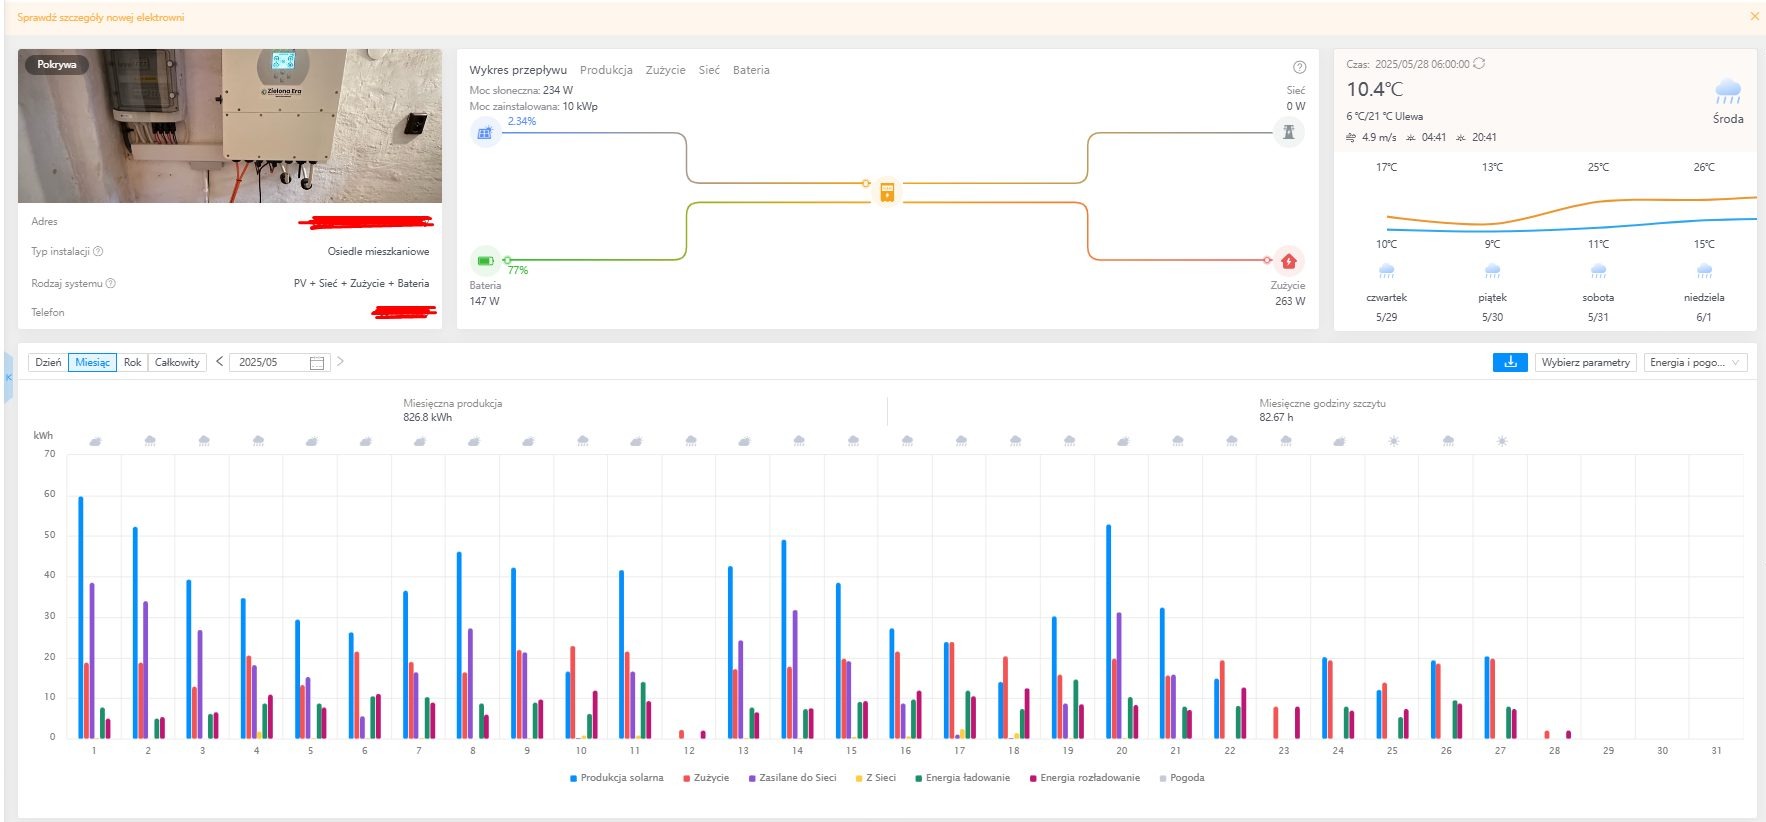The width and height of the screenshot is (1766, 822).
Task: Open the Energia i pogoda dropdown
Action: 1695,363
